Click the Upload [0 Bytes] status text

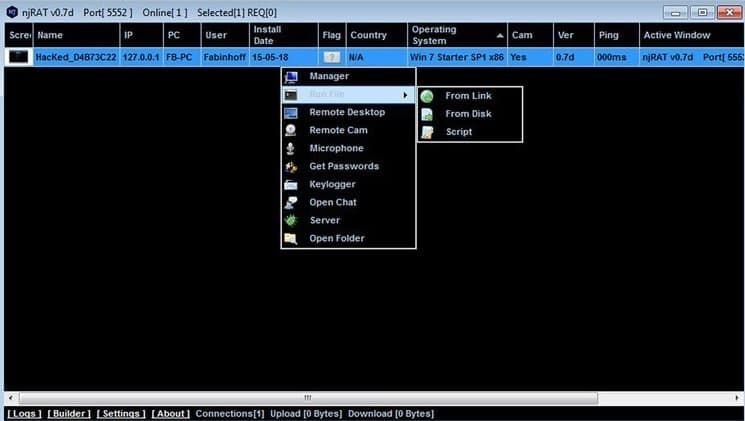click(x=306, y=414)
